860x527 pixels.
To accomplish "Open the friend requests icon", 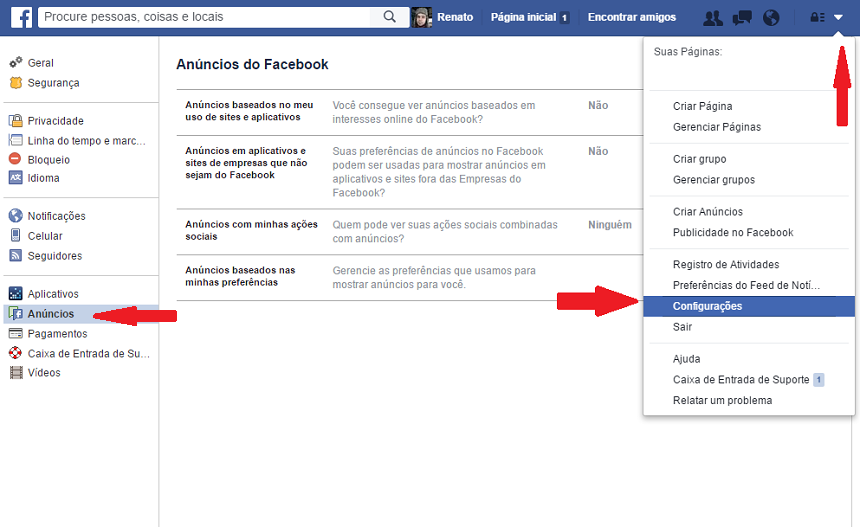I will point(712,18).
